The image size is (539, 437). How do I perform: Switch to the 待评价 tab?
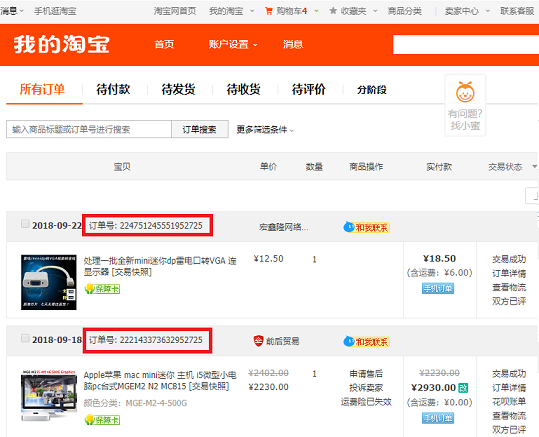point(308,89)
